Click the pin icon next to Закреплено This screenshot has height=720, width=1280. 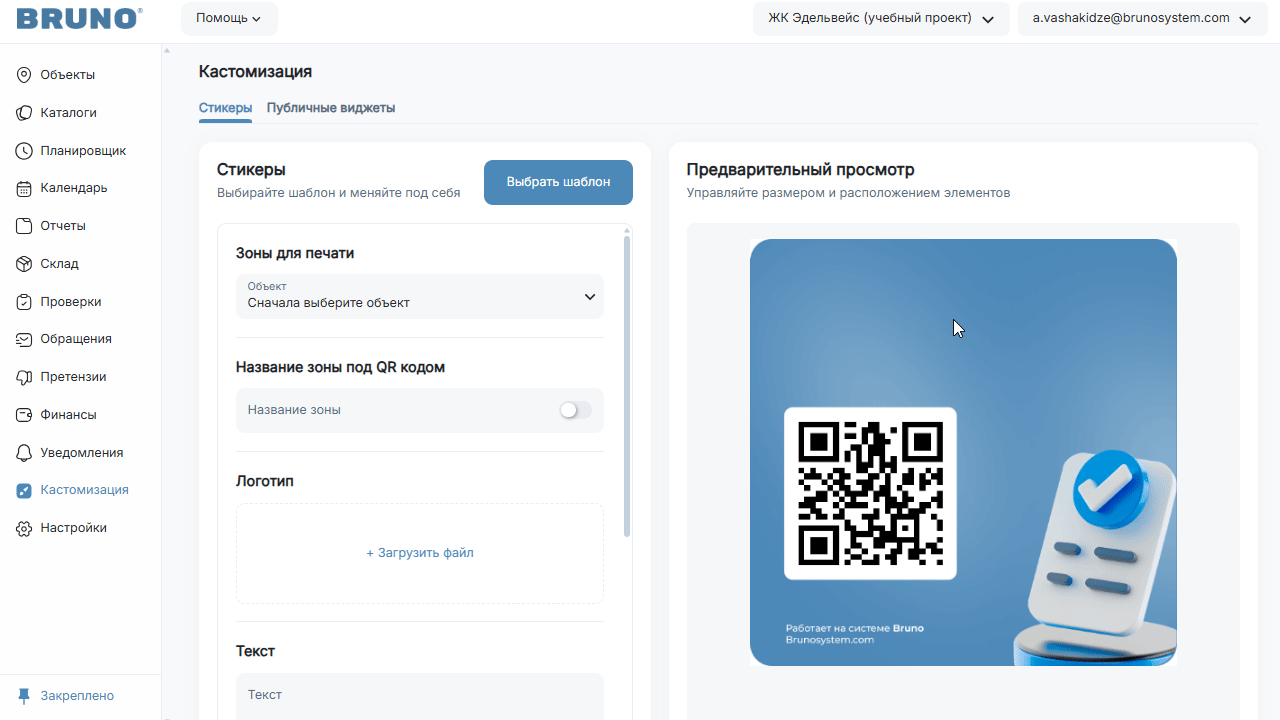coord(24,696)
